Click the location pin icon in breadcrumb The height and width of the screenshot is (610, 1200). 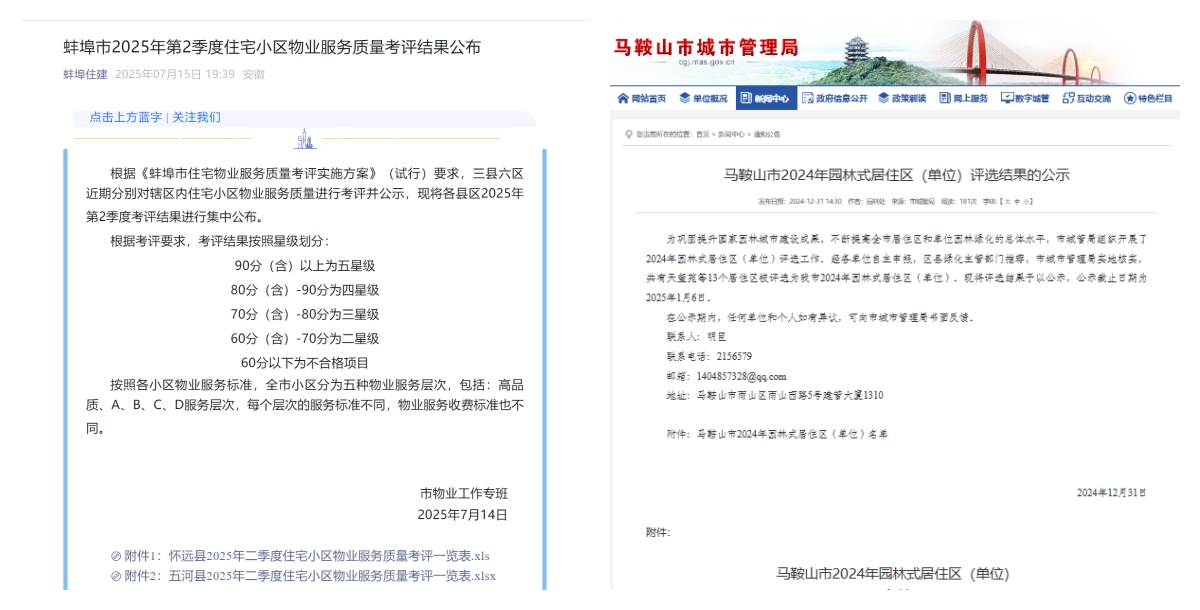pos(627,134)
